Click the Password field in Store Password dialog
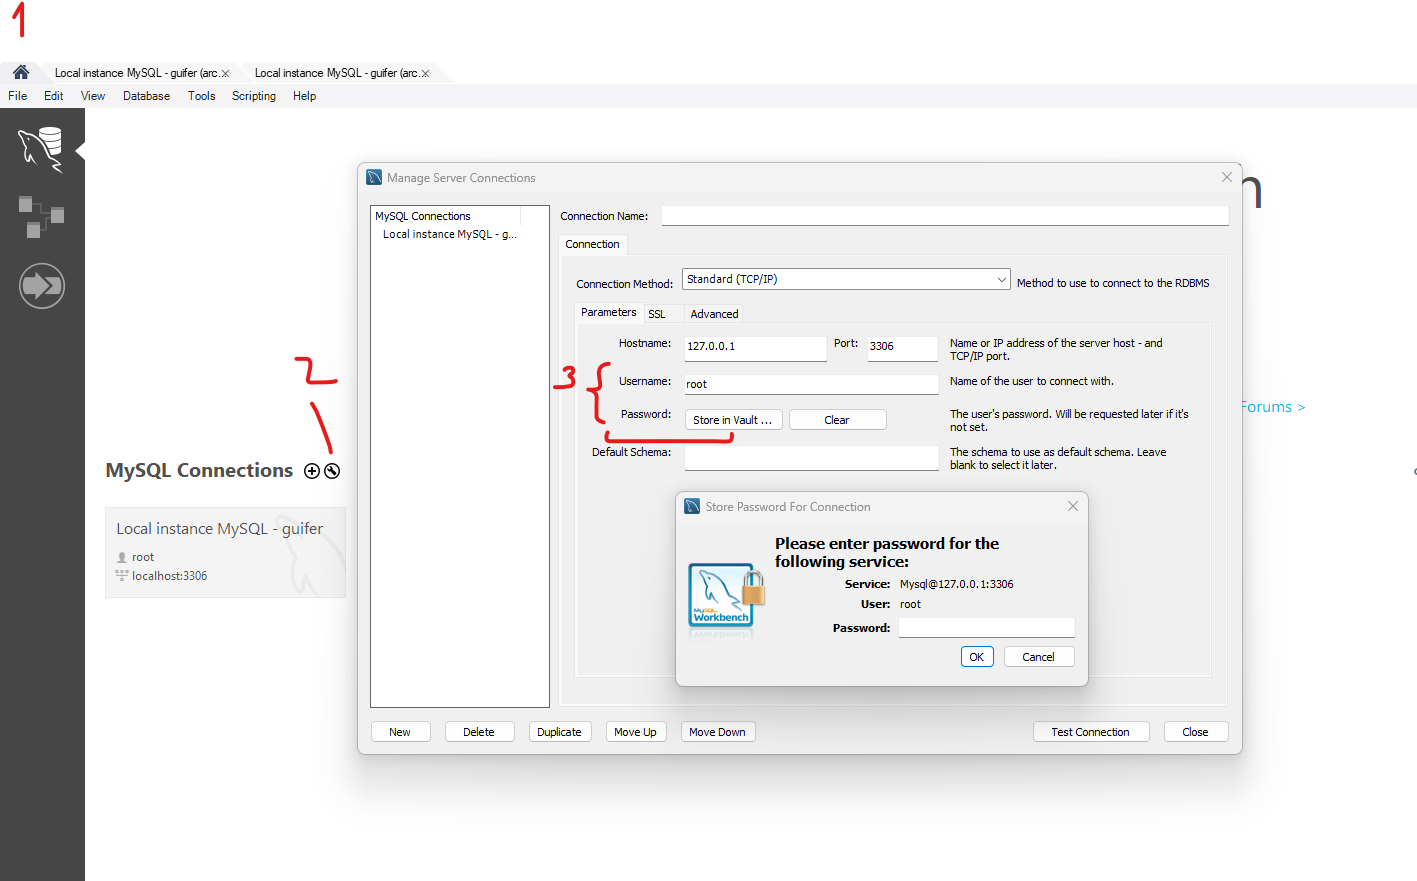The width and height of the screenshot is (1417, 881). point(987,627)
